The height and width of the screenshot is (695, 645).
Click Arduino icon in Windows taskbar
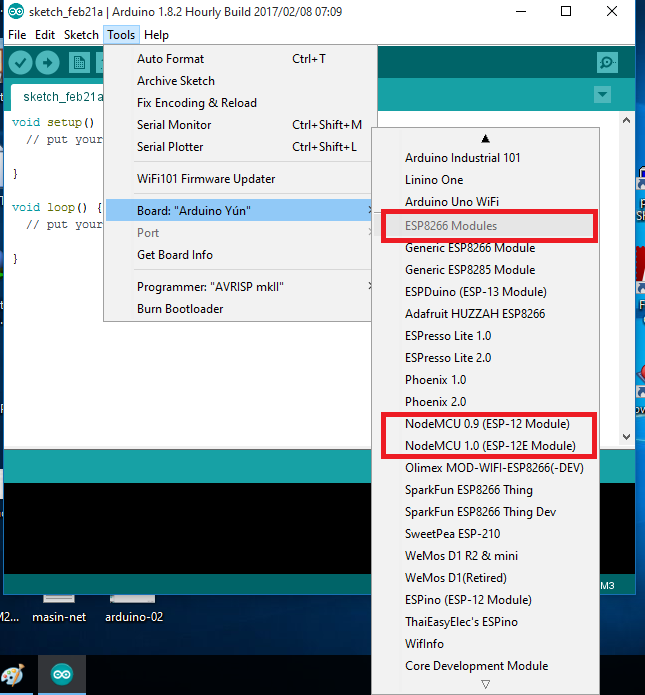coord(62,675)
